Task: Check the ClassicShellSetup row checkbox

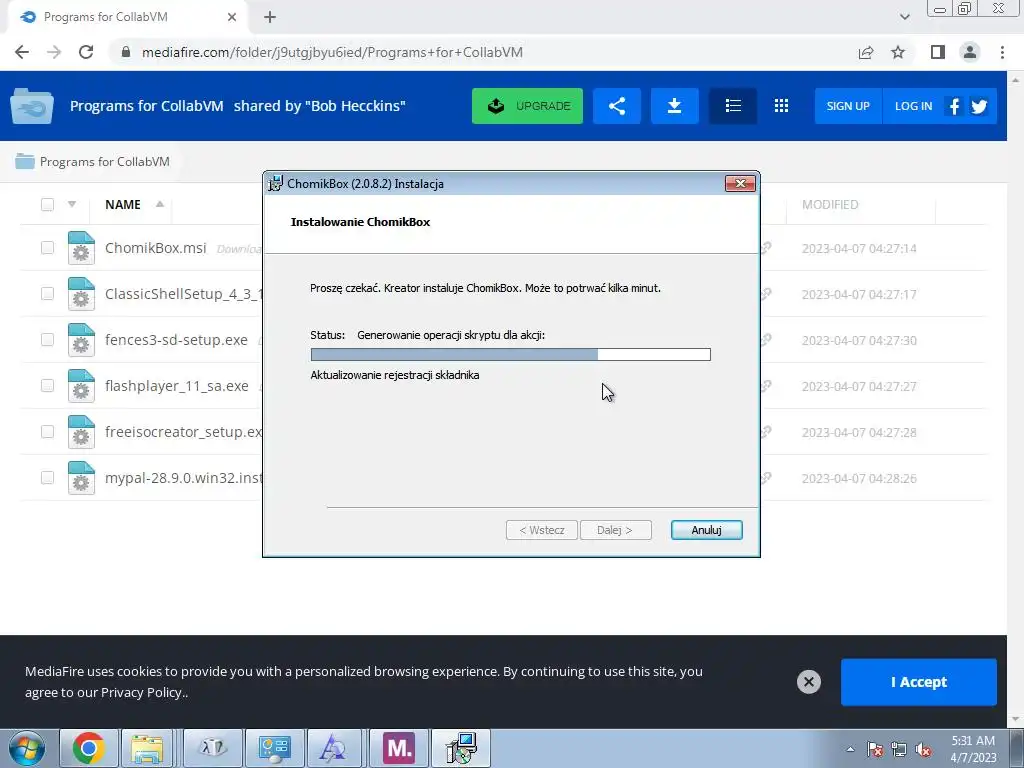Action: pyautogui.click(x=47, y=293)
